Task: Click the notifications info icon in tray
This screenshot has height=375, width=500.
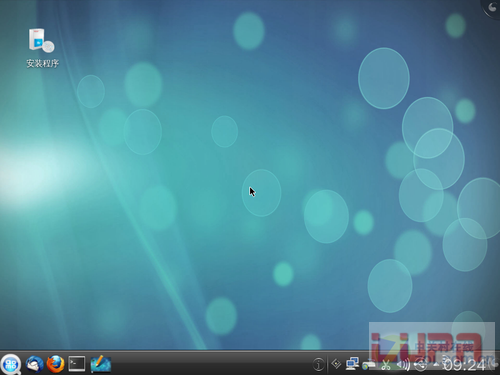Action: (x=318, y=364)
